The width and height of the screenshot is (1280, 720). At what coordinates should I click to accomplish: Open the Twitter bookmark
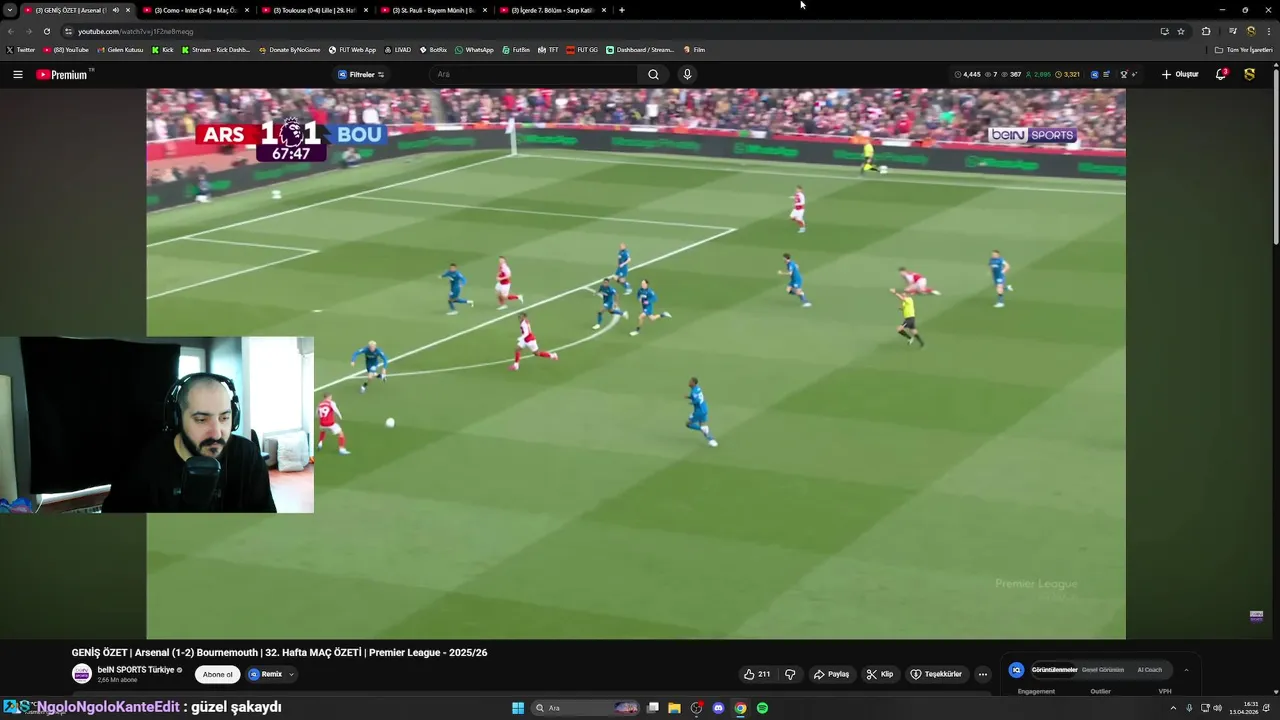click(20, 49)
